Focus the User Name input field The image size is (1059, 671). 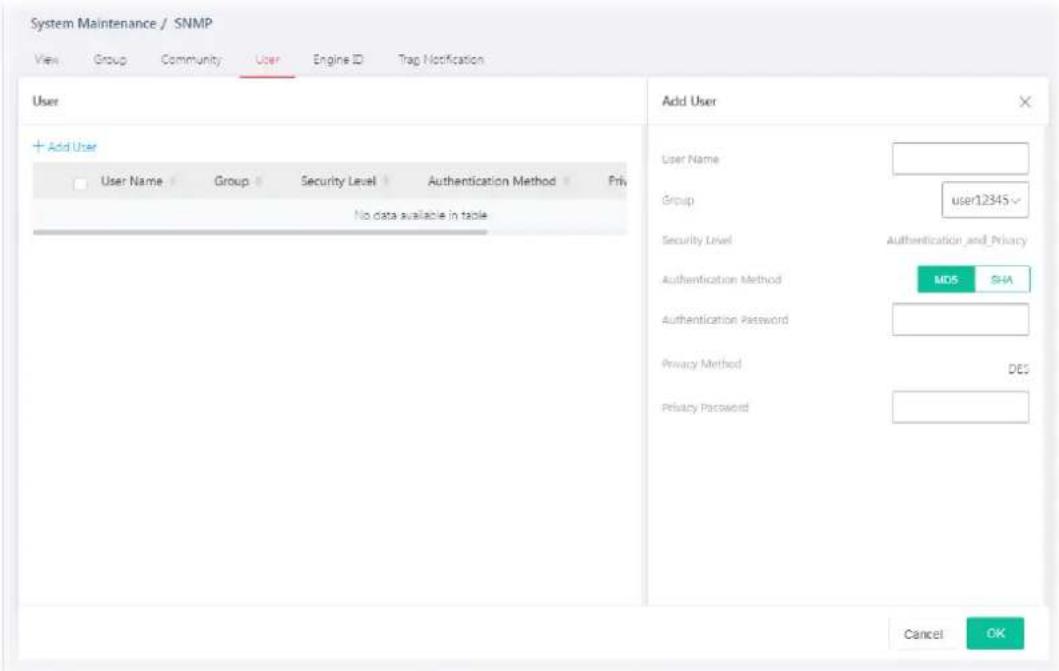pos(960,159)
